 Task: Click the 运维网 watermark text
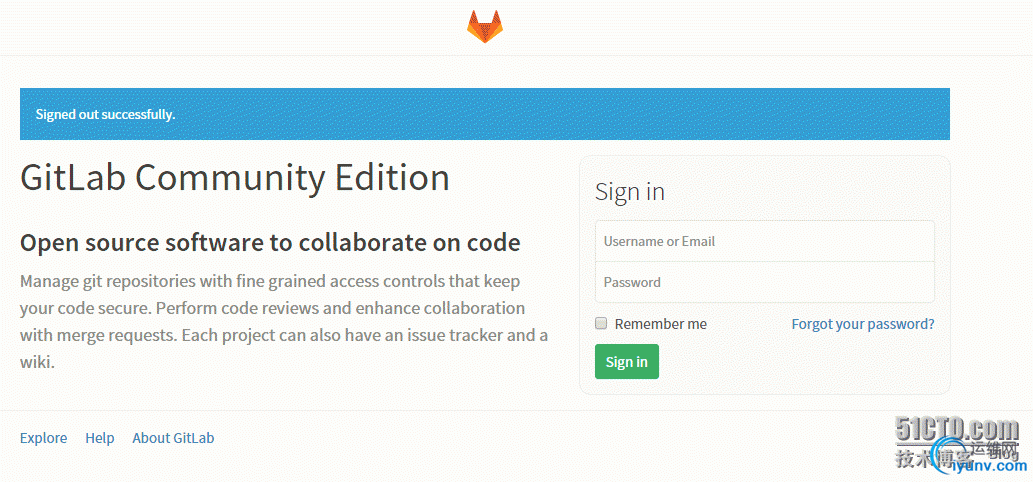pyautogui.click(x=995, y=450)
